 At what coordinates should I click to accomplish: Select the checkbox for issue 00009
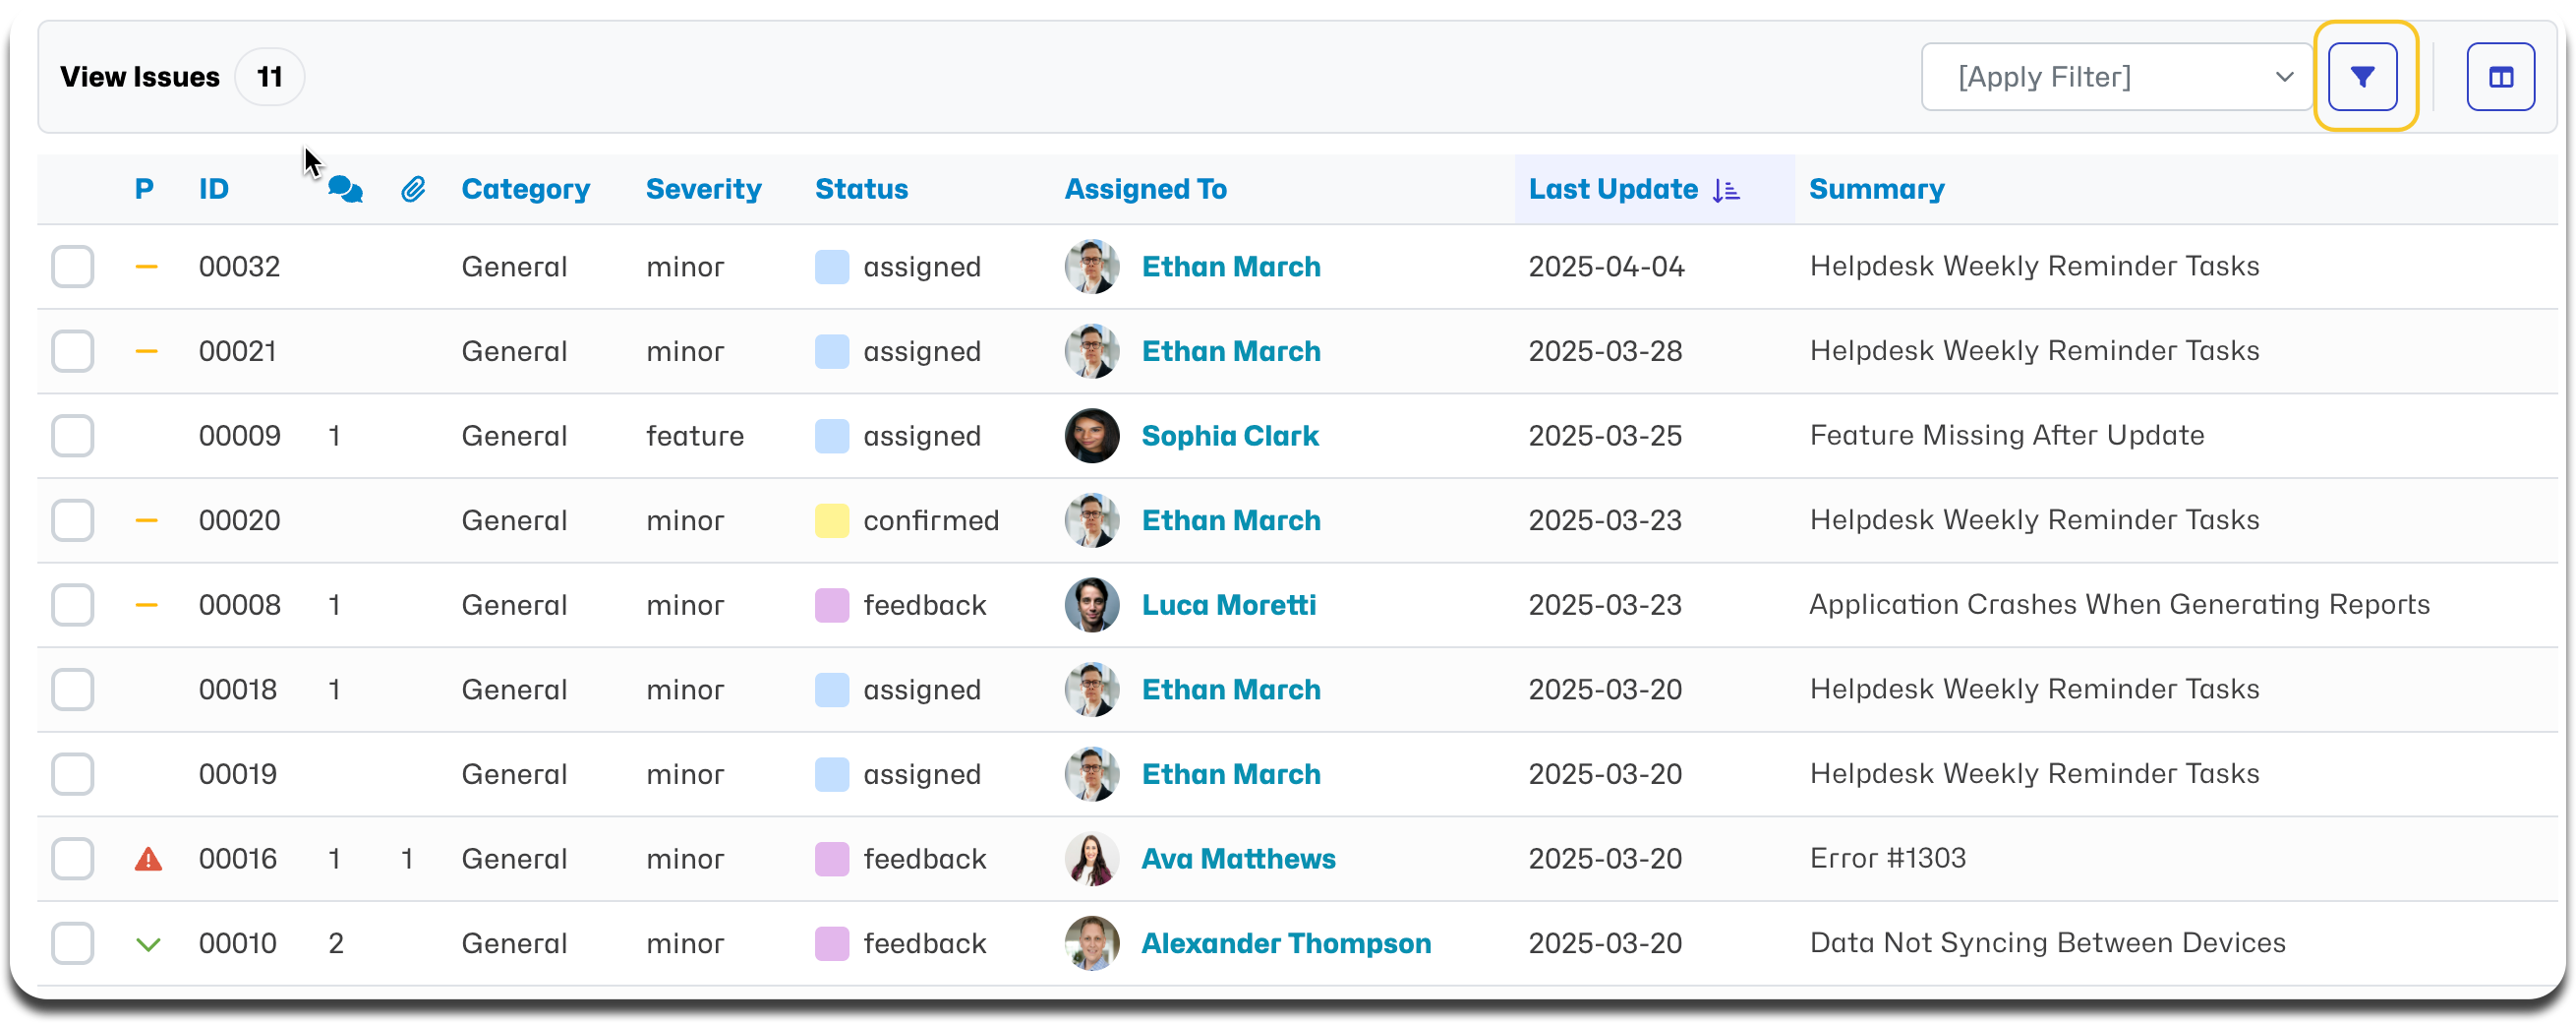73,436
